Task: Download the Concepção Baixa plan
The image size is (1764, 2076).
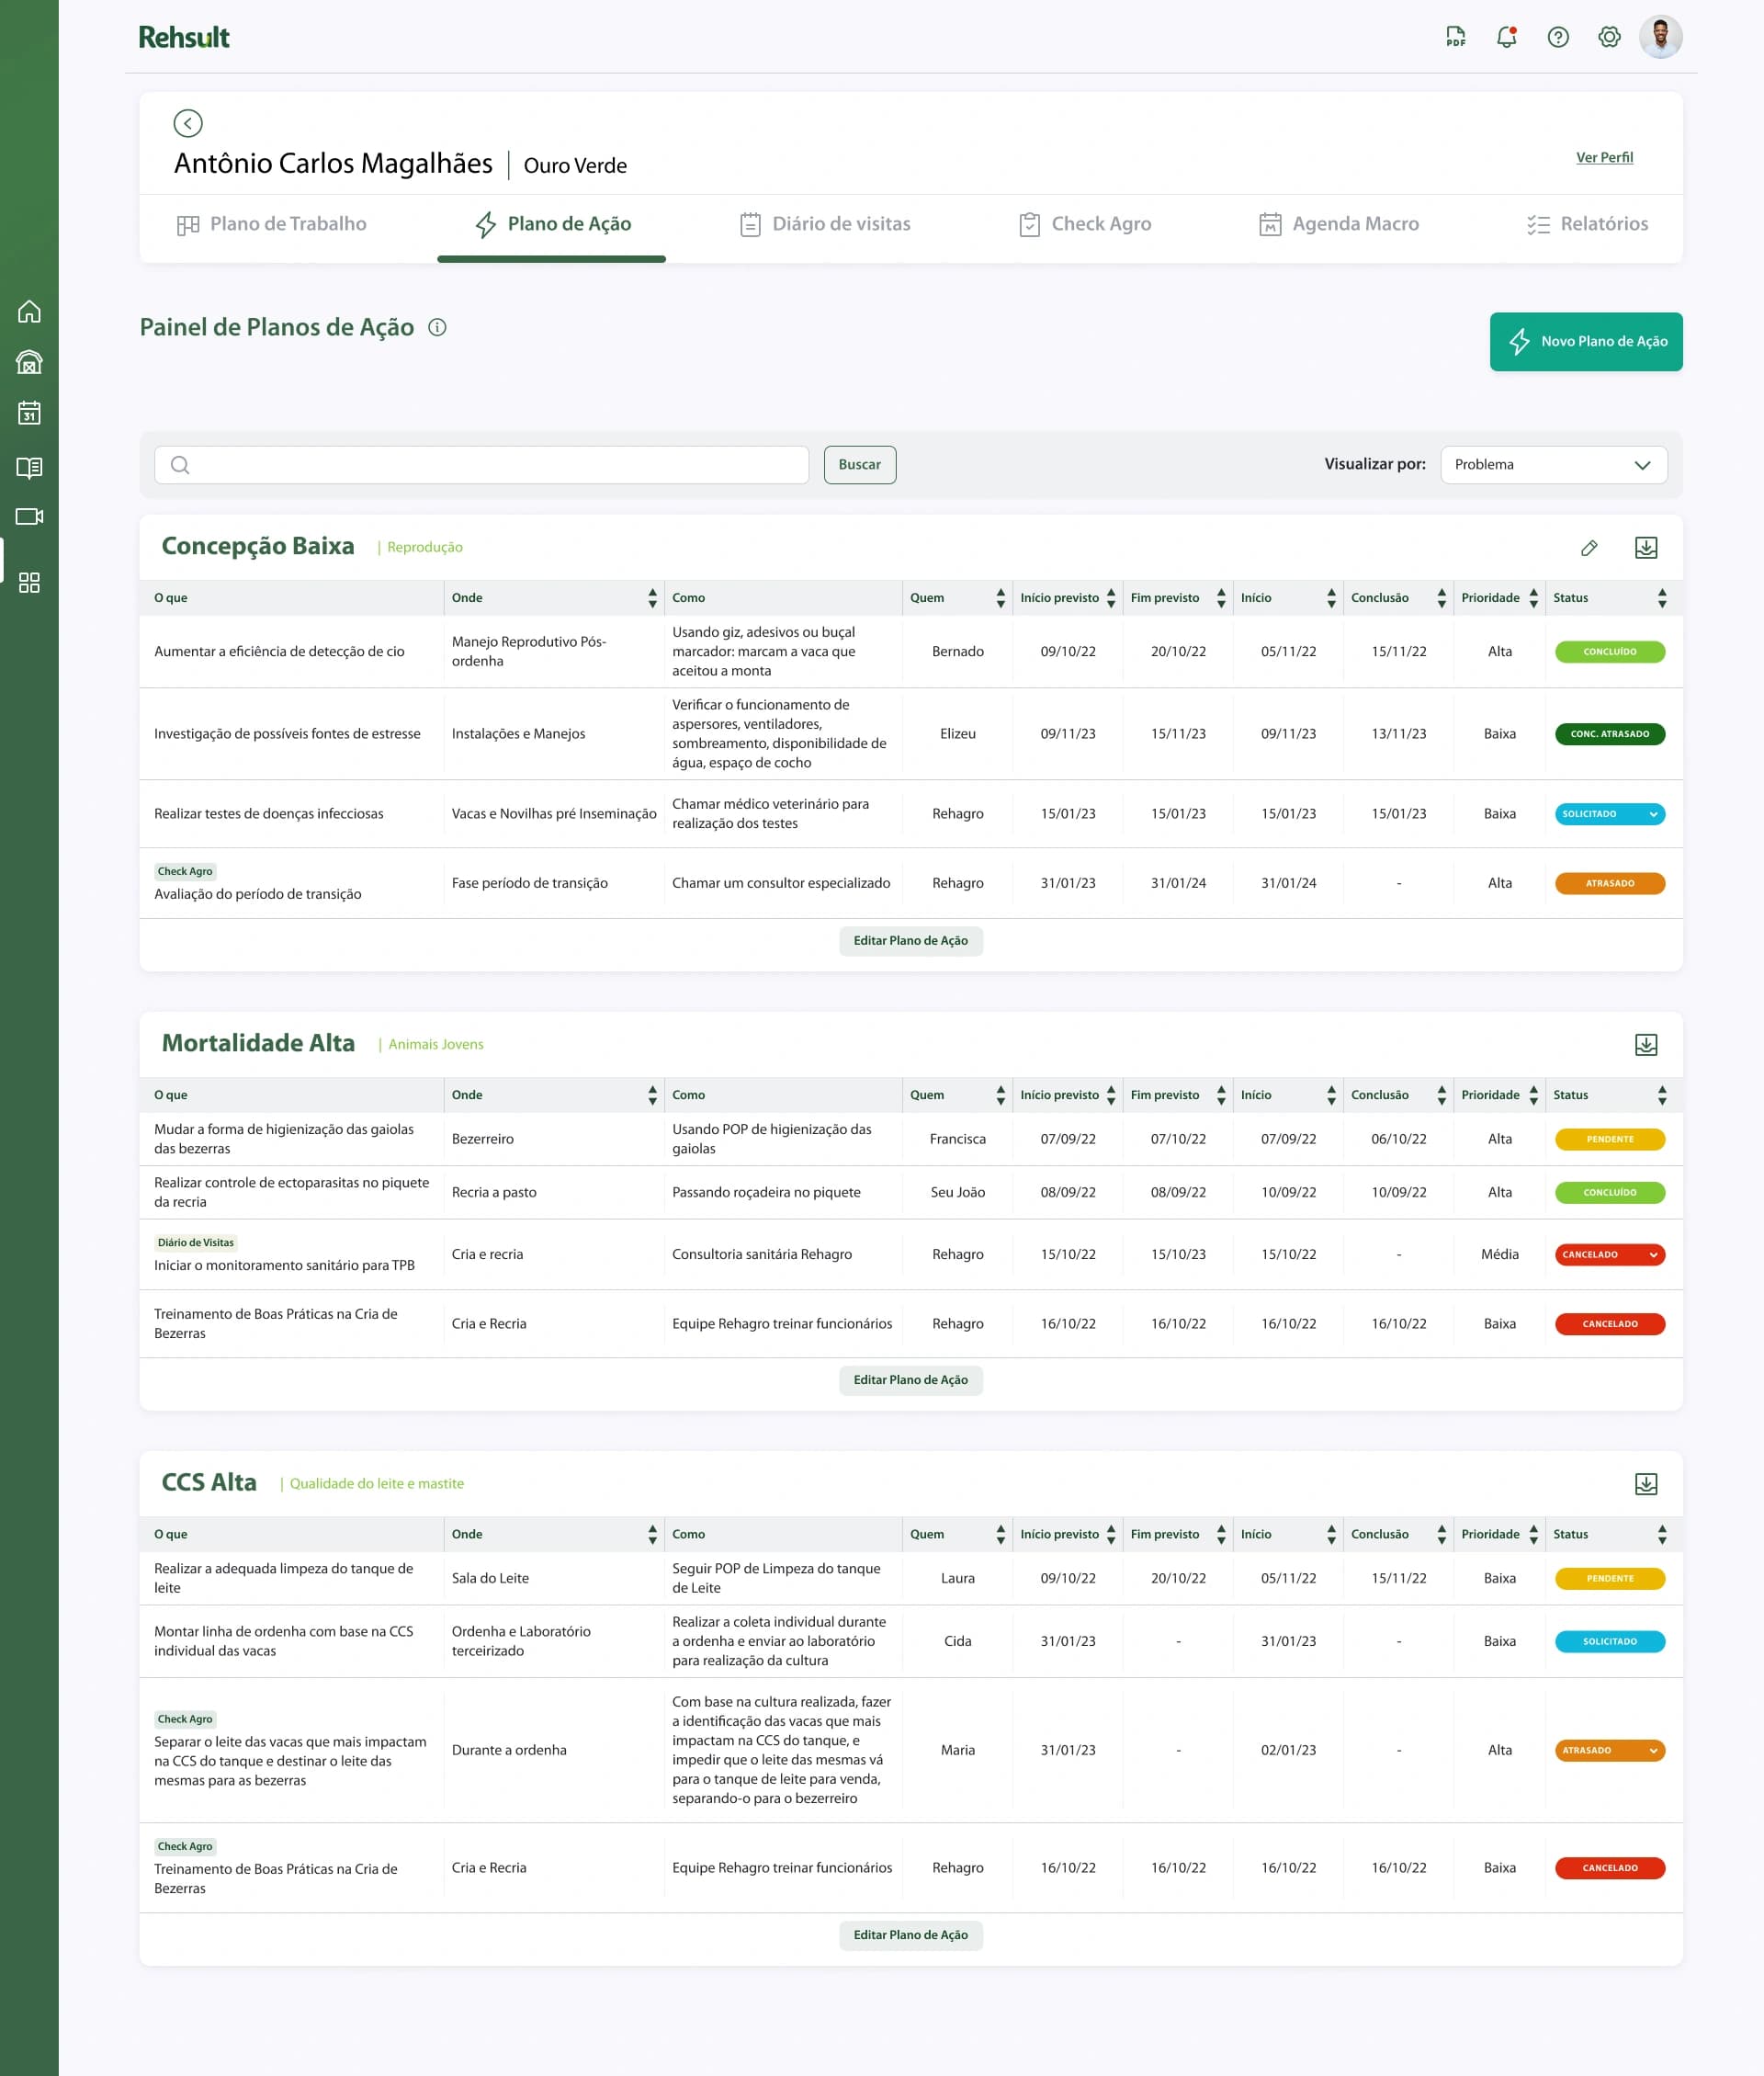Action: click(x=1646, y=548)
